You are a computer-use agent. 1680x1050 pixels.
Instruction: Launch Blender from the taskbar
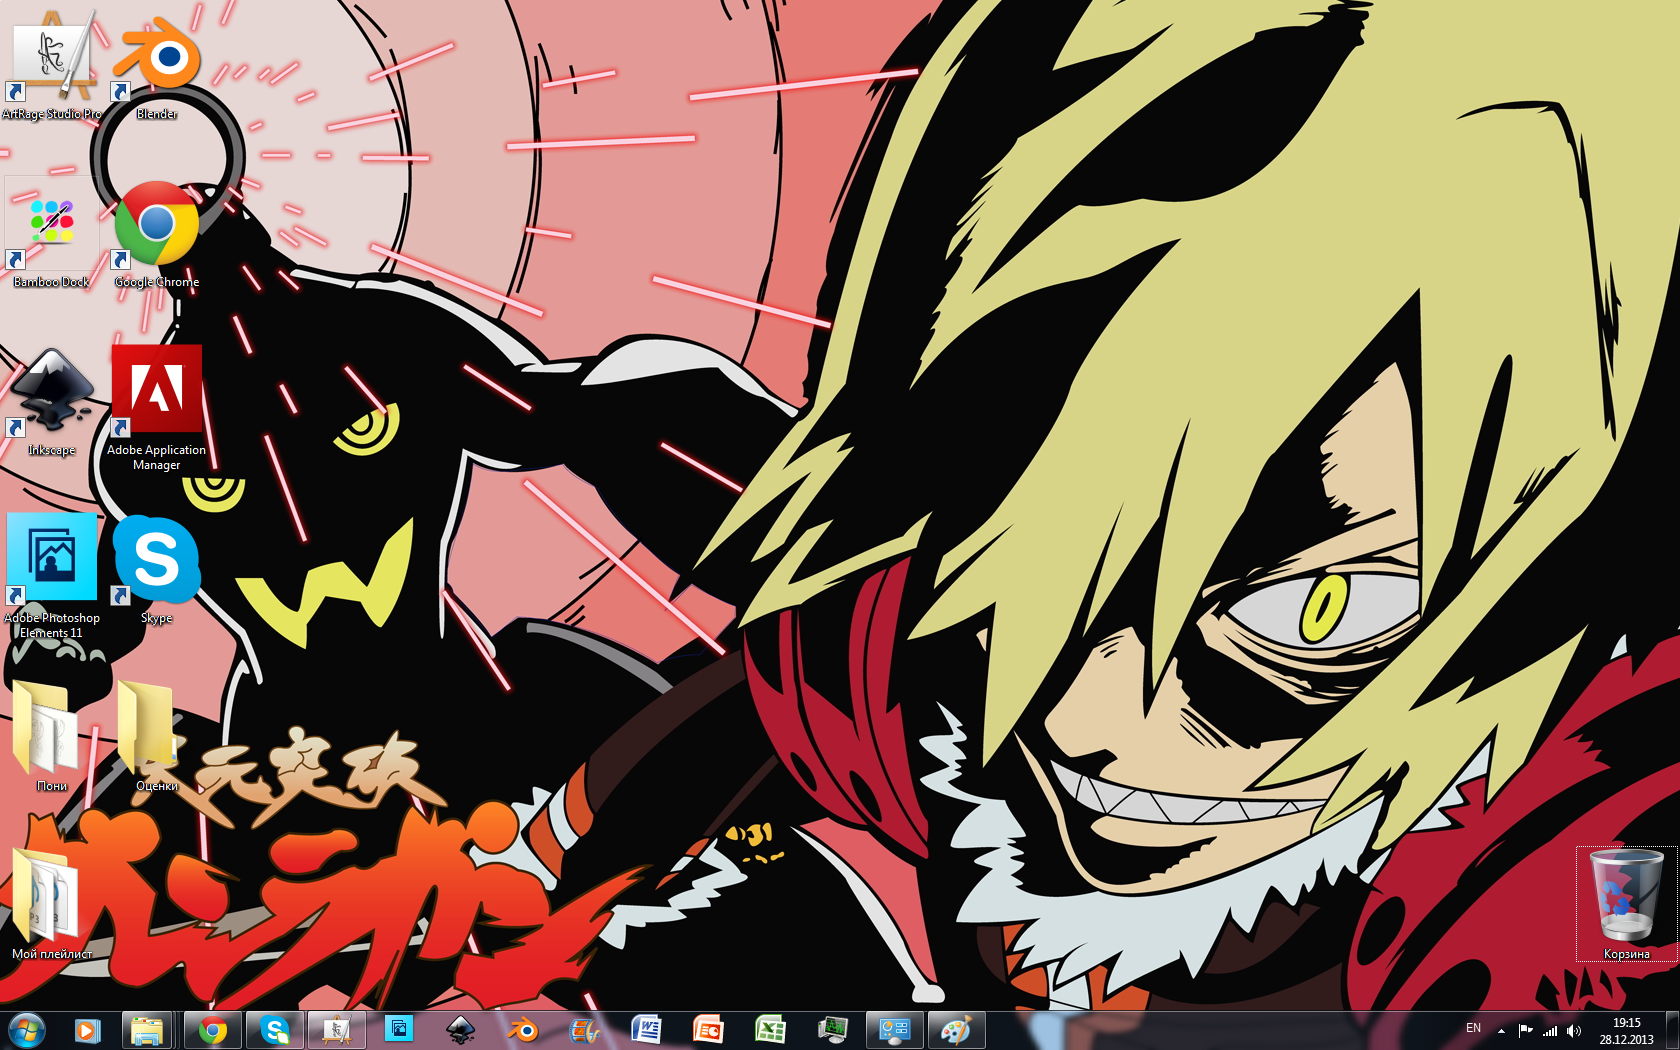pyautogui.click(x=522, y=1030)
